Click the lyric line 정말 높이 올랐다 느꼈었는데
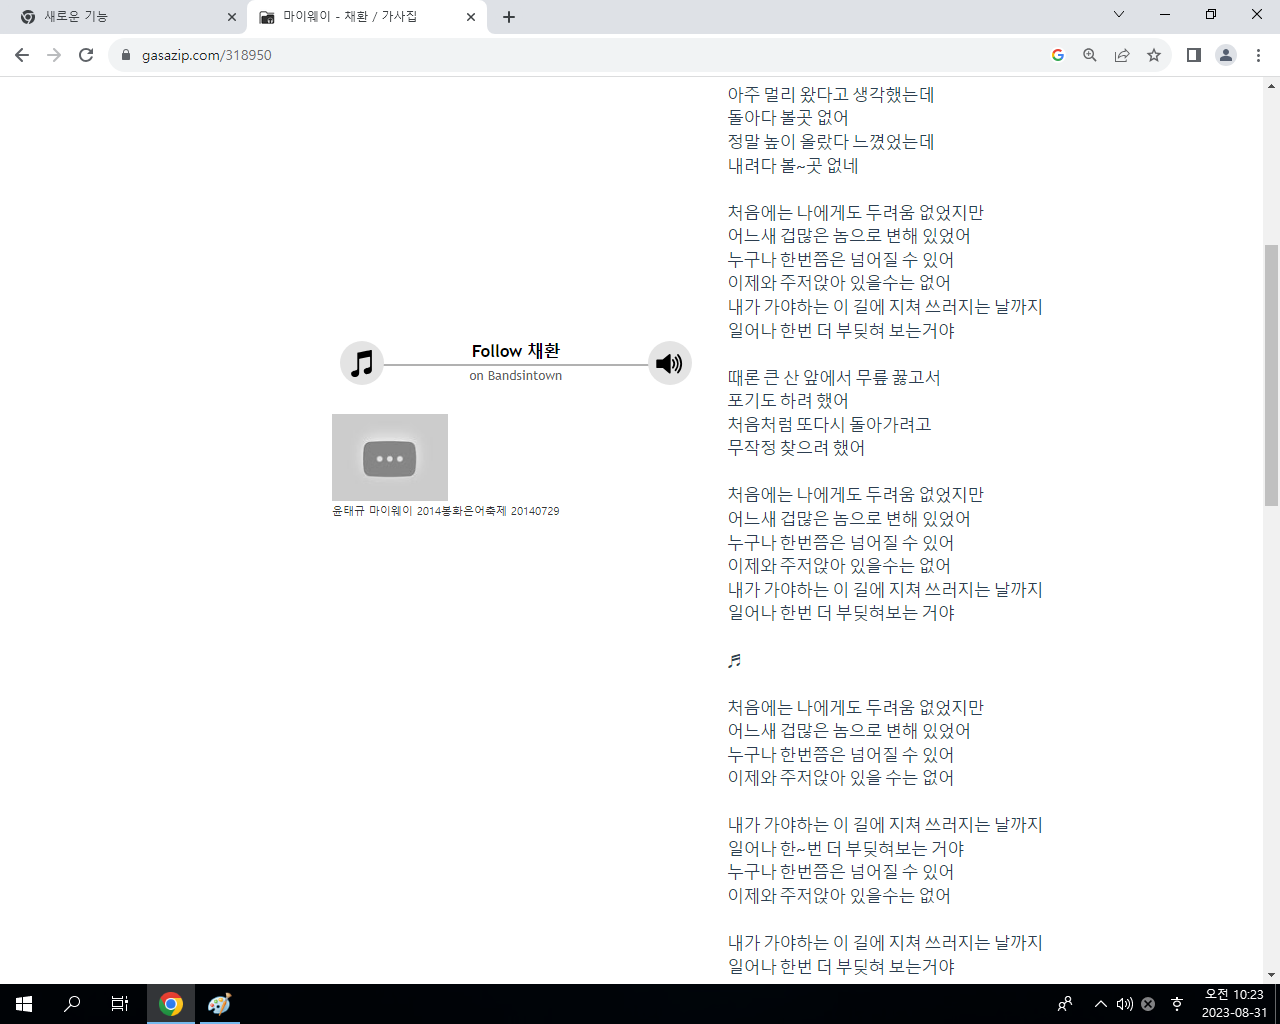Image resolution: width=1280 pixels, height=1024 pixels. click(x=831, y=142)
